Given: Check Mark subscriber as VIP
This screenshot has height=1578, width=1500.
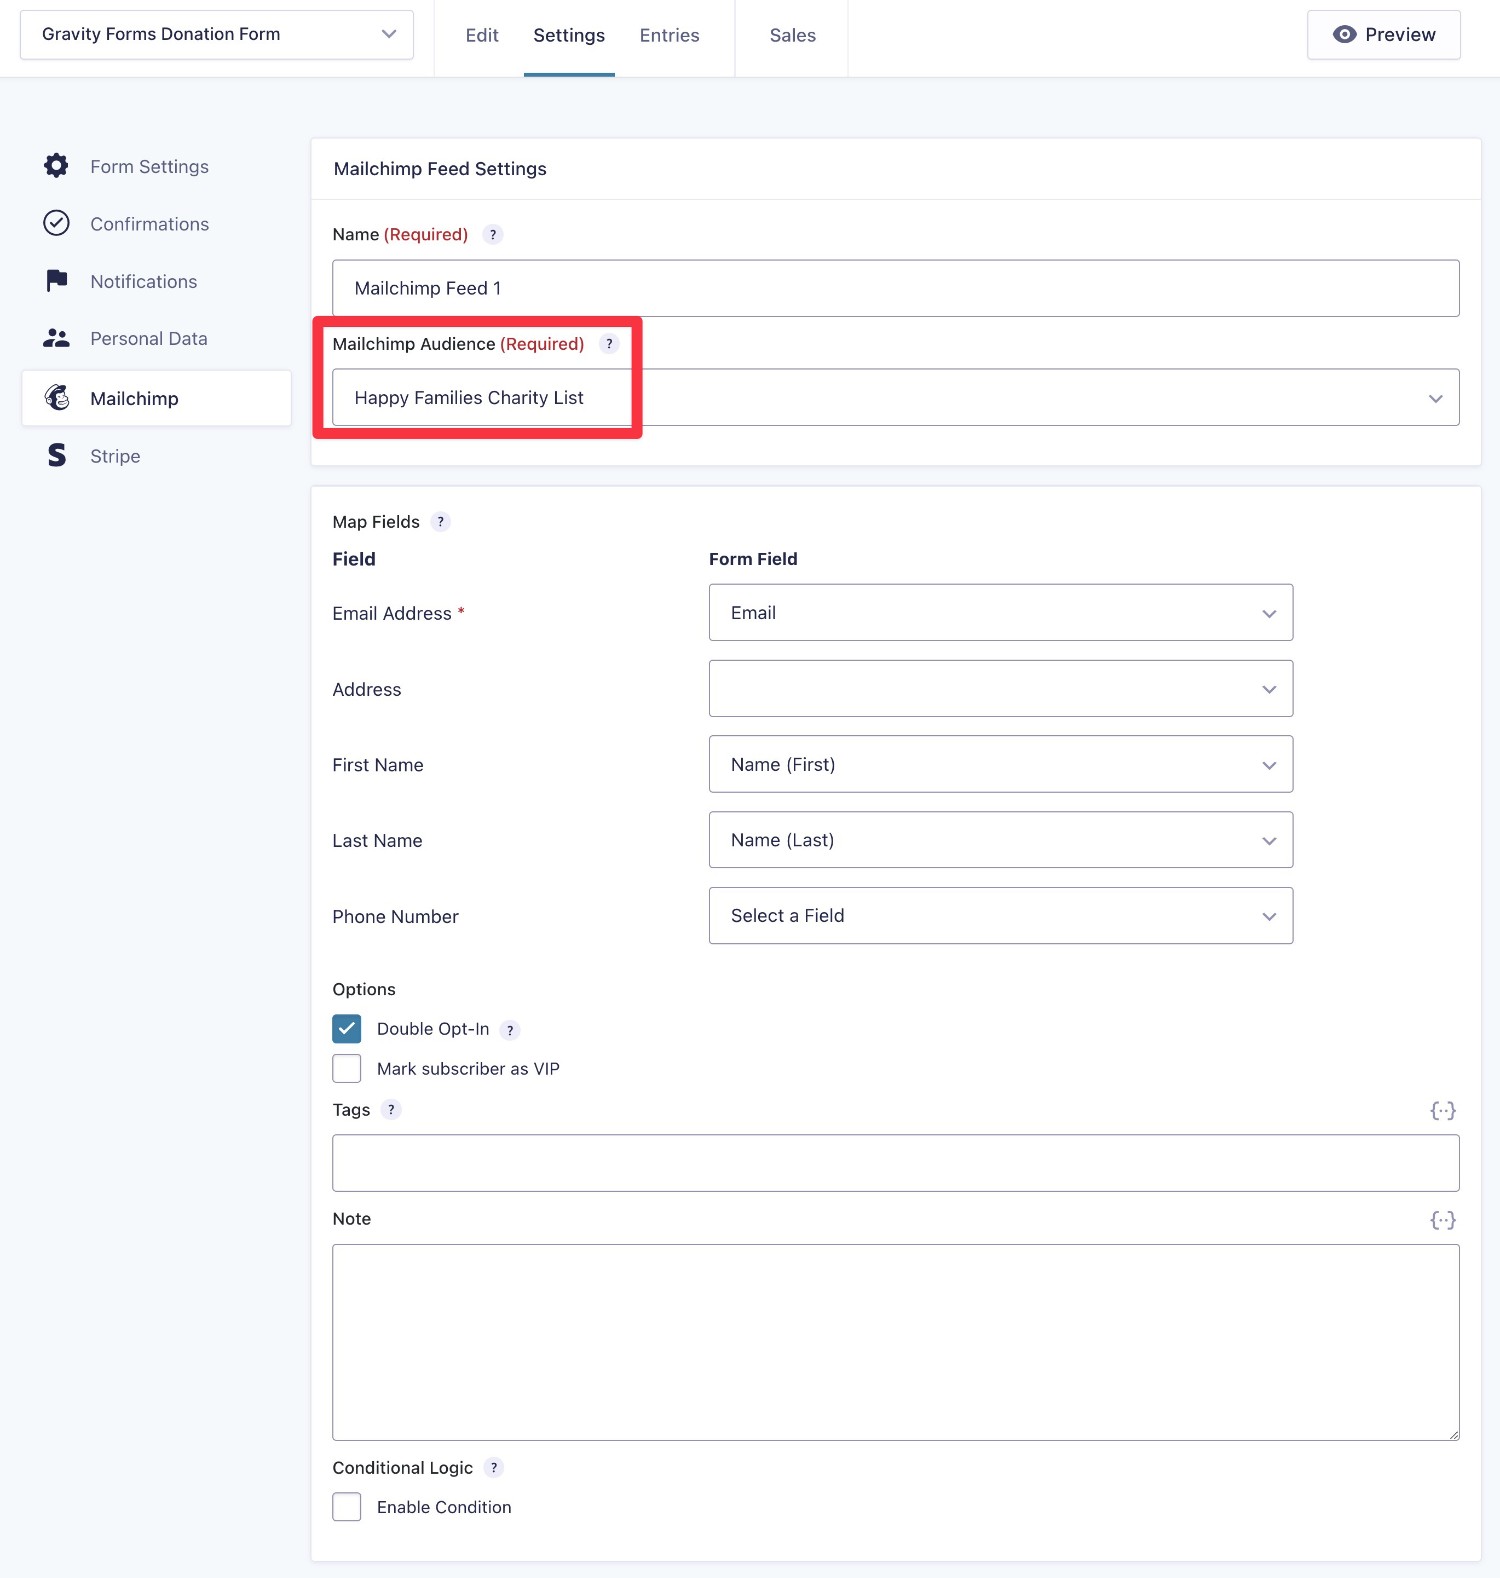Looking at the screenshot, I should [x=347, y=1068].
